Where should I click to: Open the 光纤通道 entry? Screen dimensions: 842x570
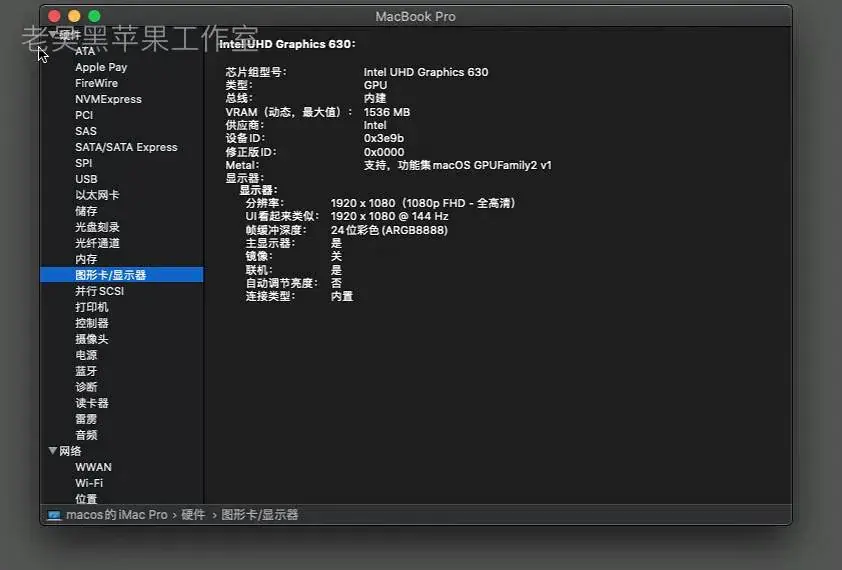(97, 243)
